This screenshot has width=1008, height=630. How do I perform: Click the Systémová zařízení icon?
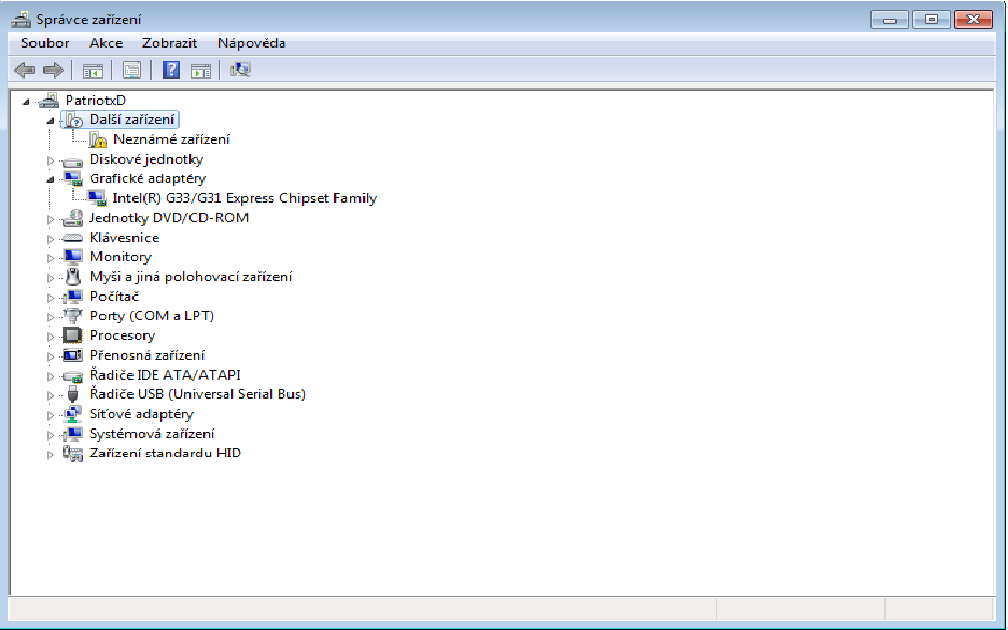[73, 434]
